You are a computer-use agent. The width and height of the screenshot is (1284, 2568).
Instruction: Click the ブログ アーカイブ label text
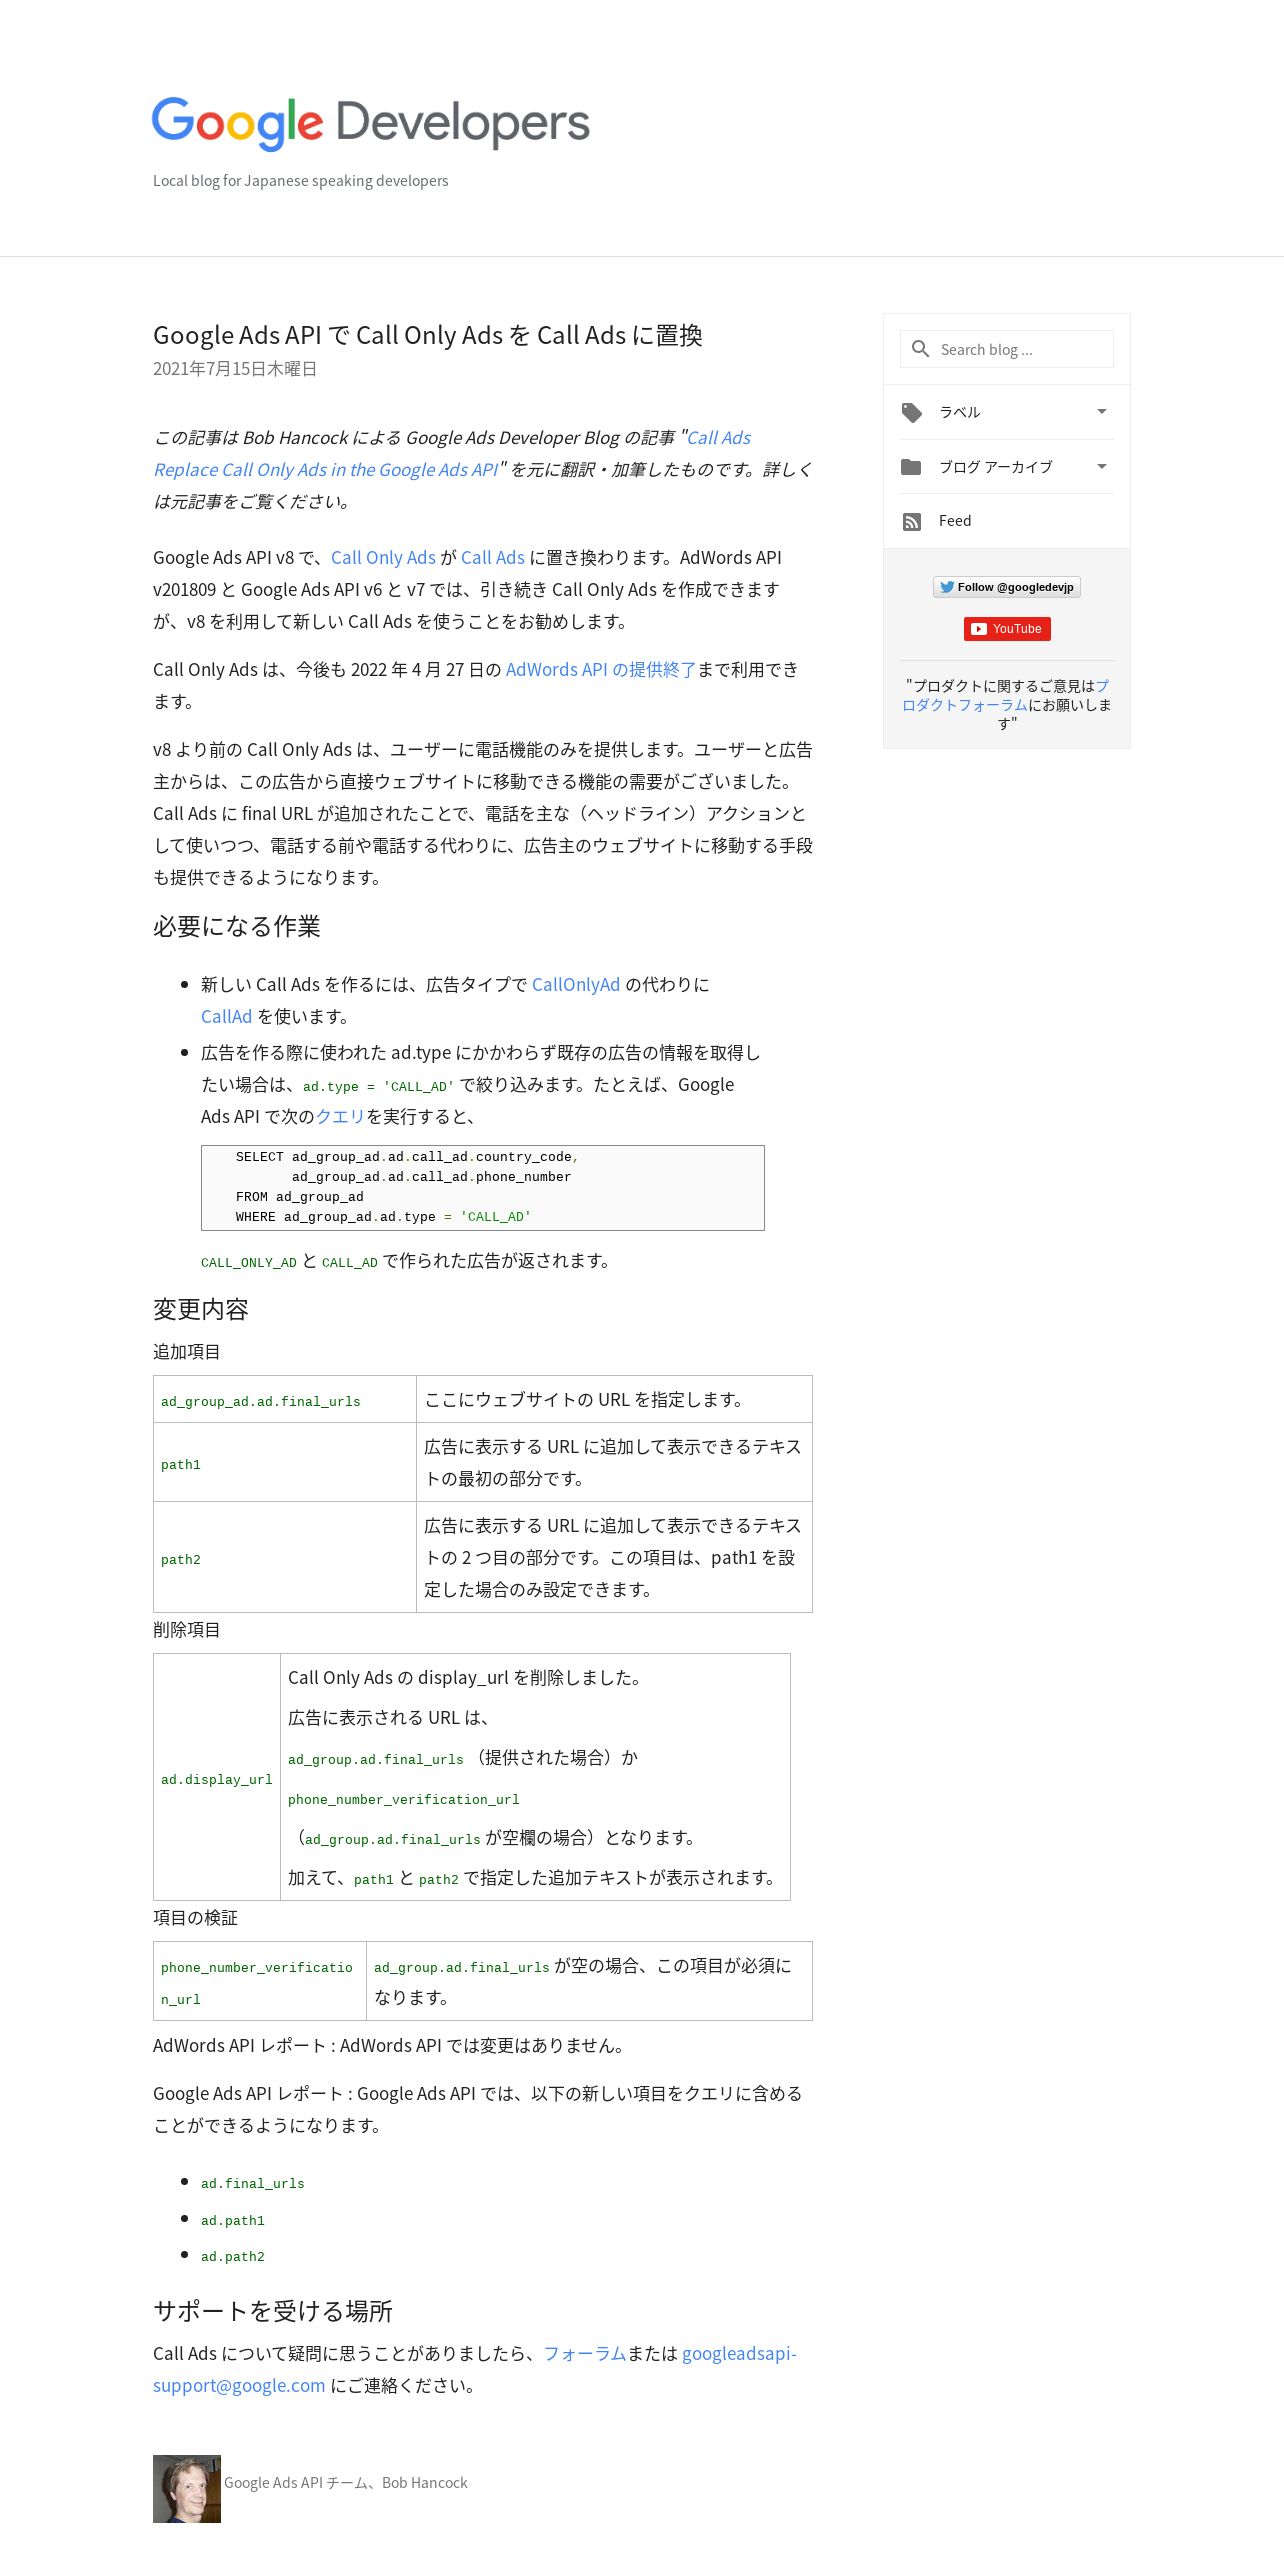[x=996, y=467]
